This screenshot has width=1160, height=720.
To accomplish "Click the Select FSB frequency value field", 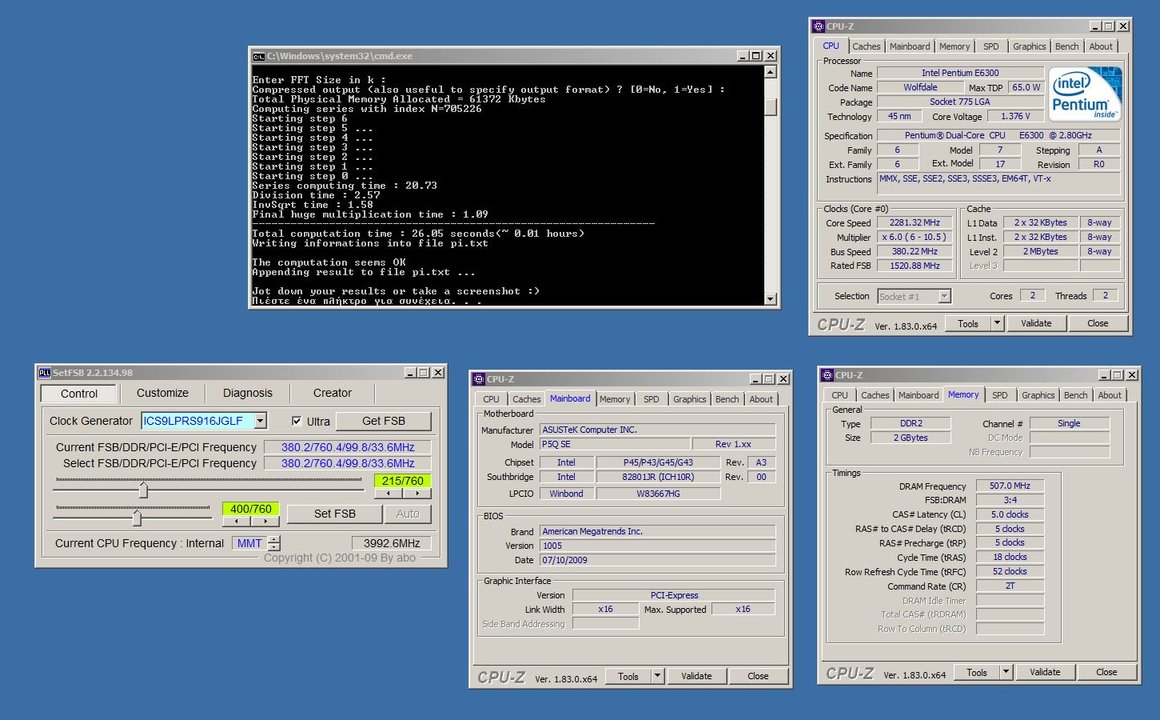I will [x=347, y=463].
